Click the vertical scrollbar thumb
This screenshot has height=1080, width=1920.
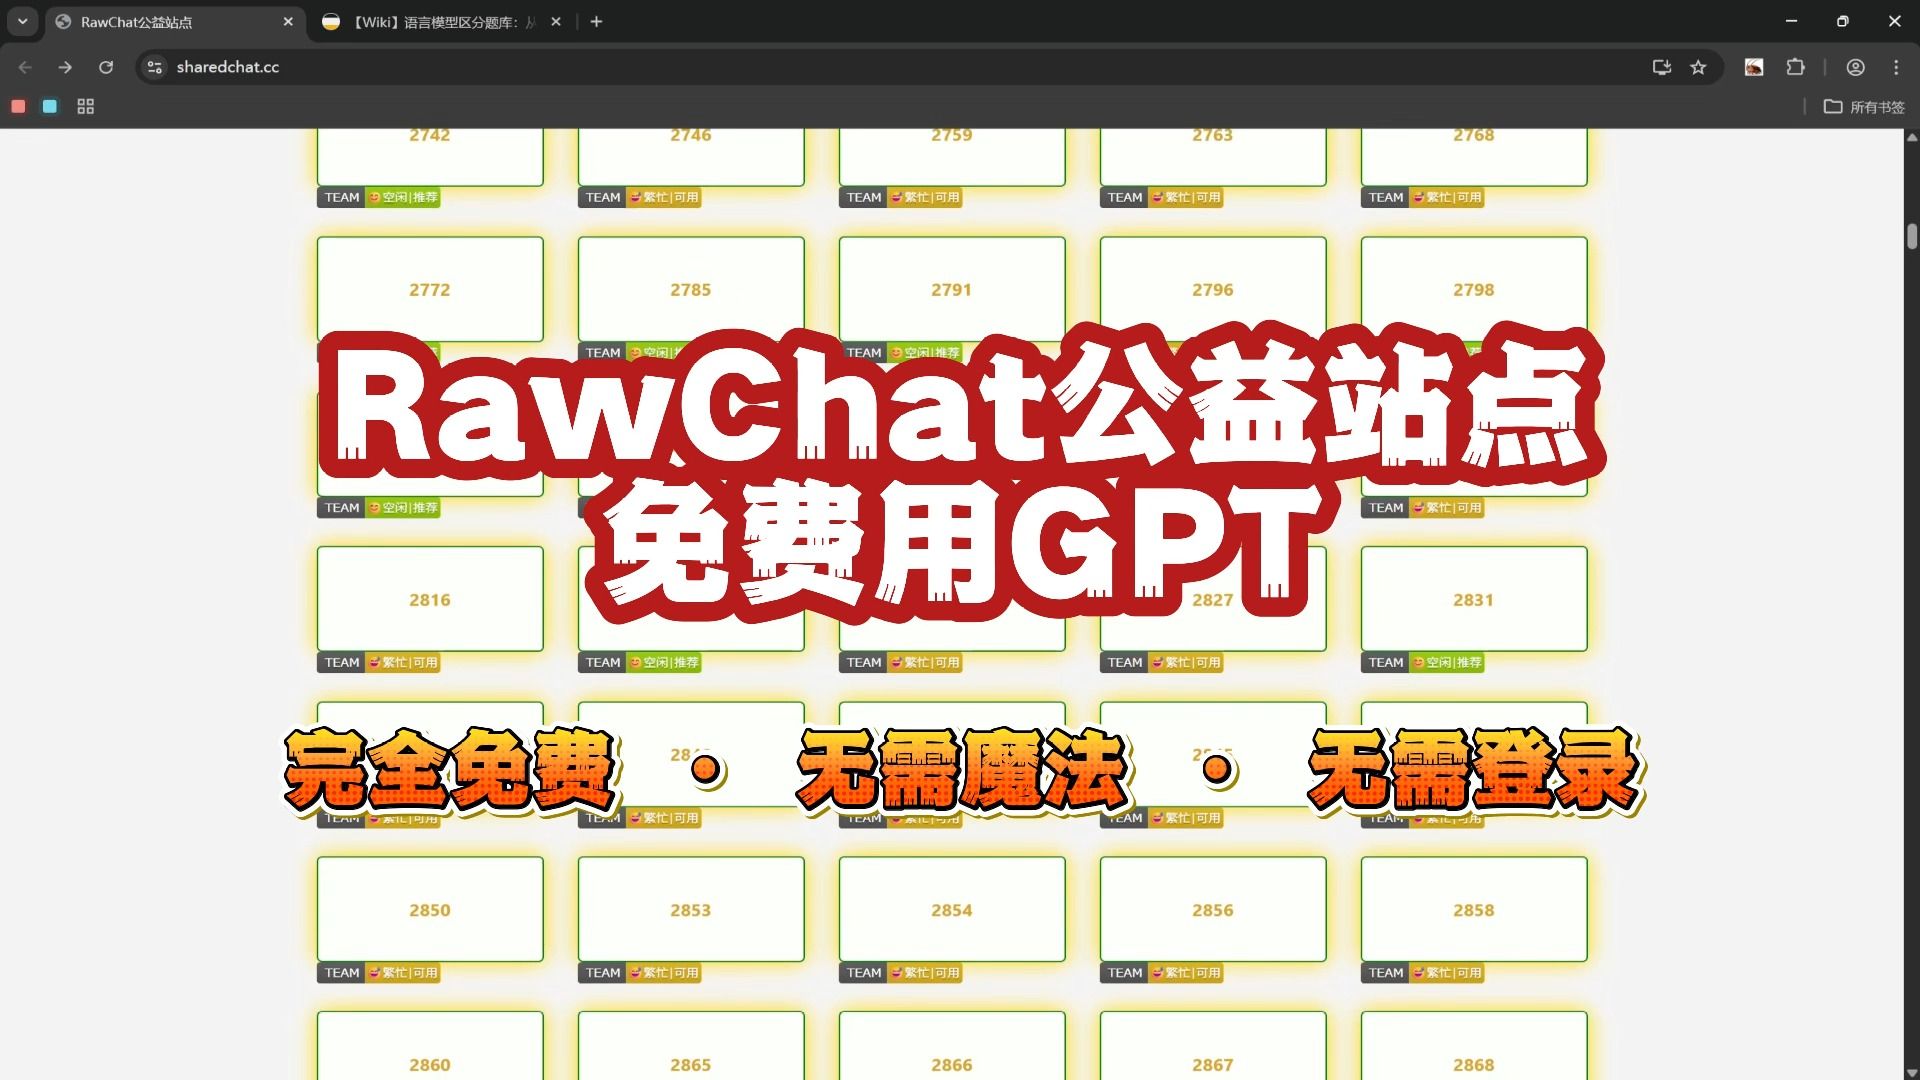[x=1911, y=237]
